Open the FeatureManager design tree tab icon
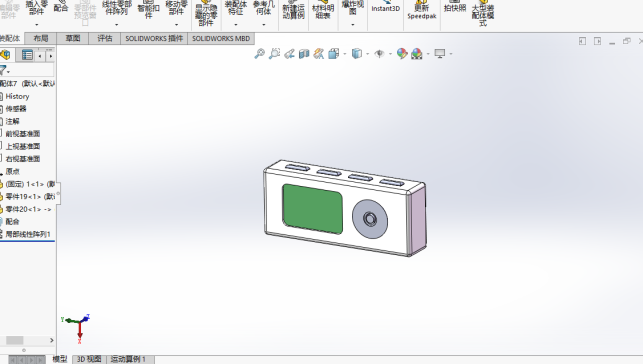 click(6, 55)
